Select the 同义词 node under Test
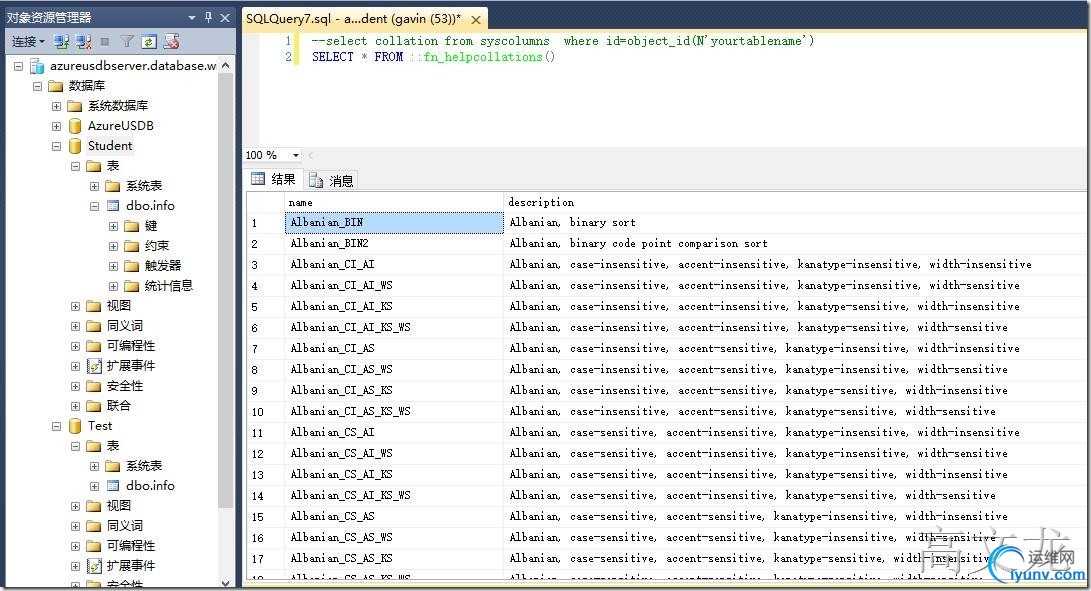Viewport: 1091px width, 591px height. coord(125,526)
